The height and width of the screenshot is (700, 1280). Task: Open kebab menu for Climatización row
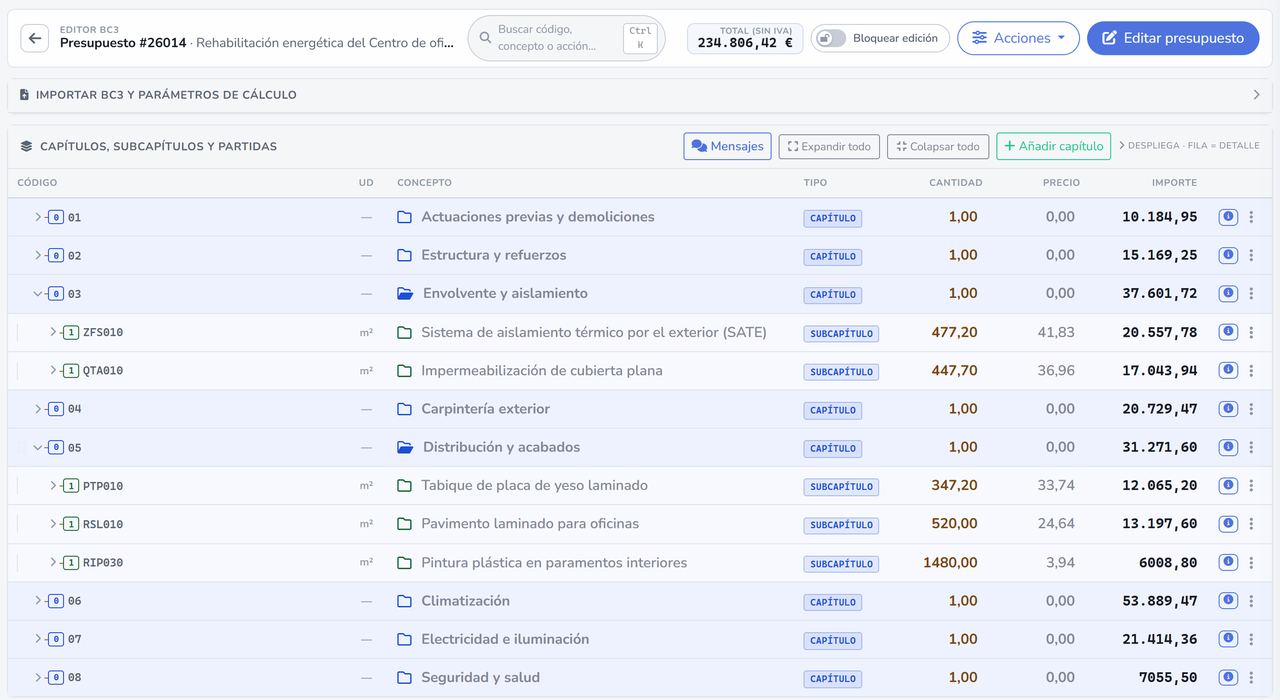[1251, 601]
